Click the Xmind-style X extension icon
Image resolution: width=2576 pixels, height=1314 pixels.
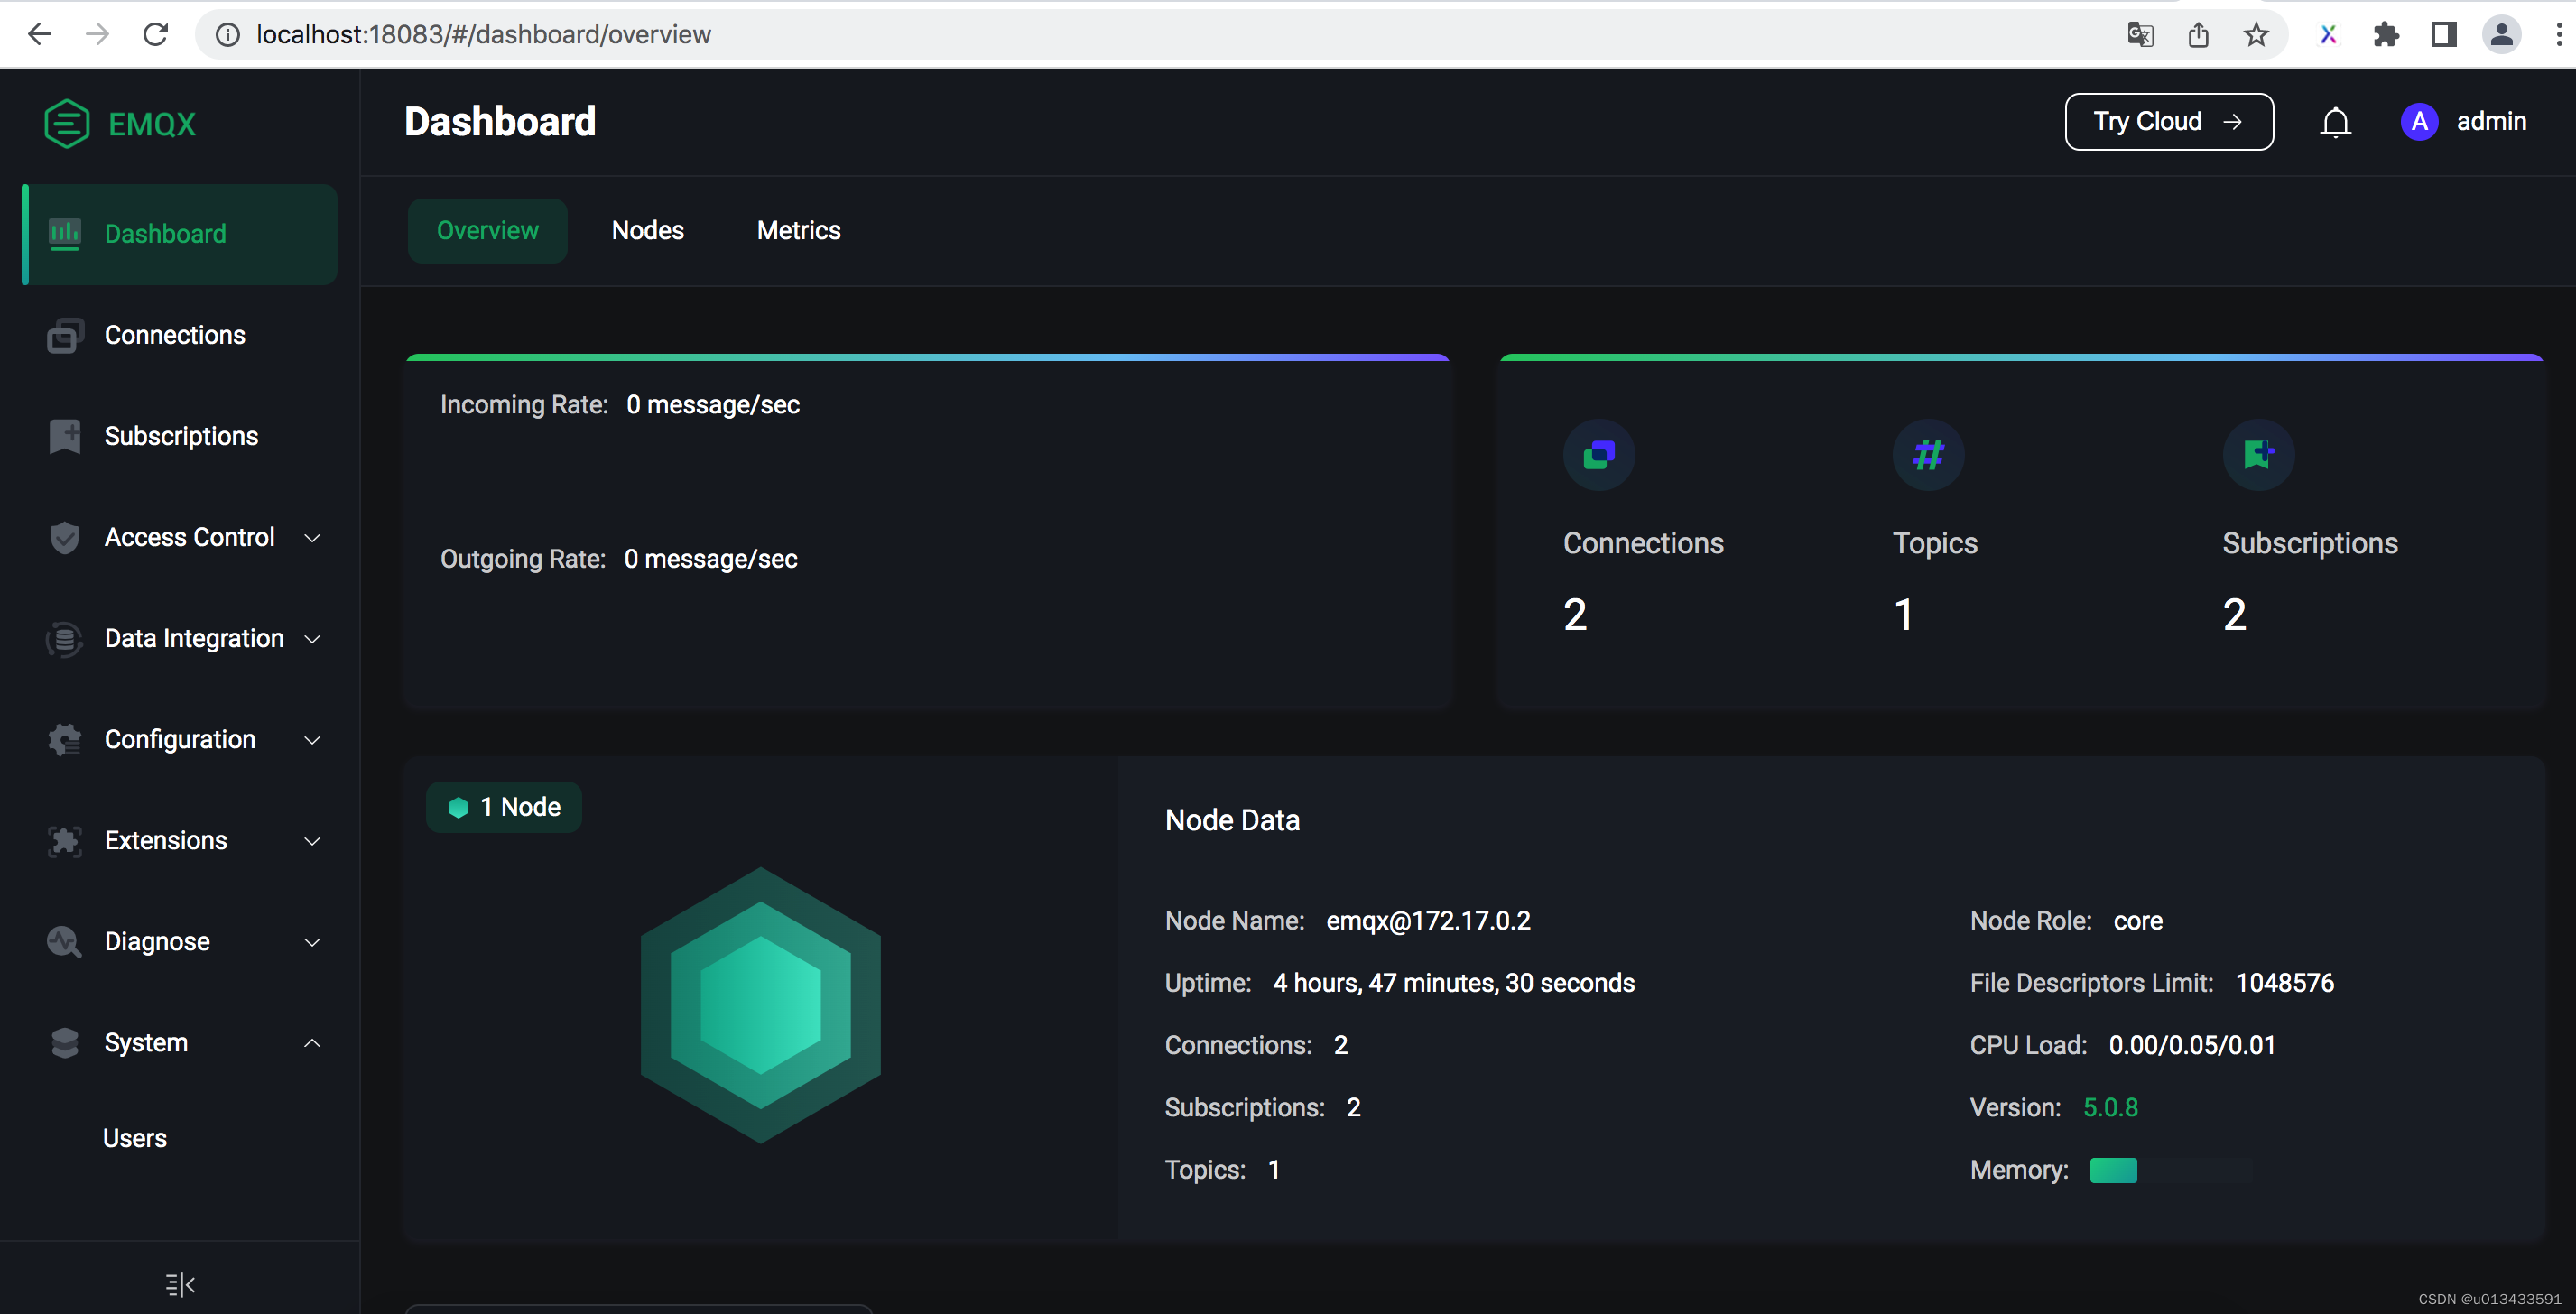2328,35
